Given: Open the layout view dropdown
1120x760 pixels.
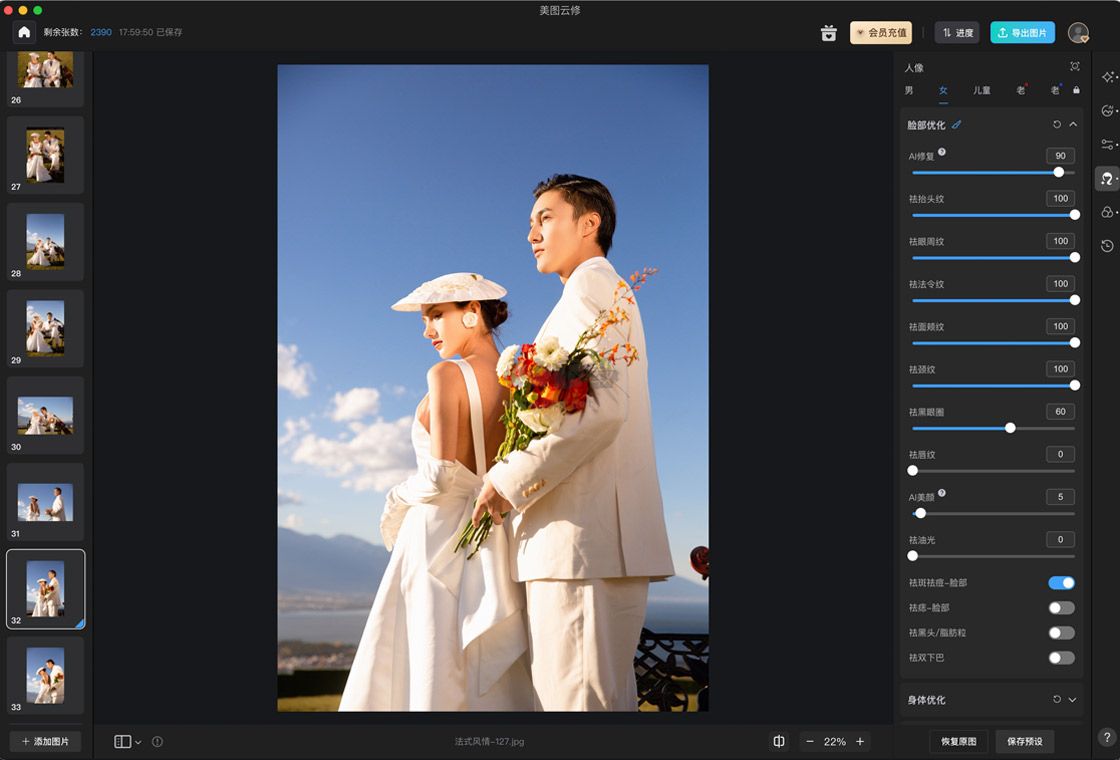Looking at the screenshot, I should pyautogui.click(x=127, y=742).
